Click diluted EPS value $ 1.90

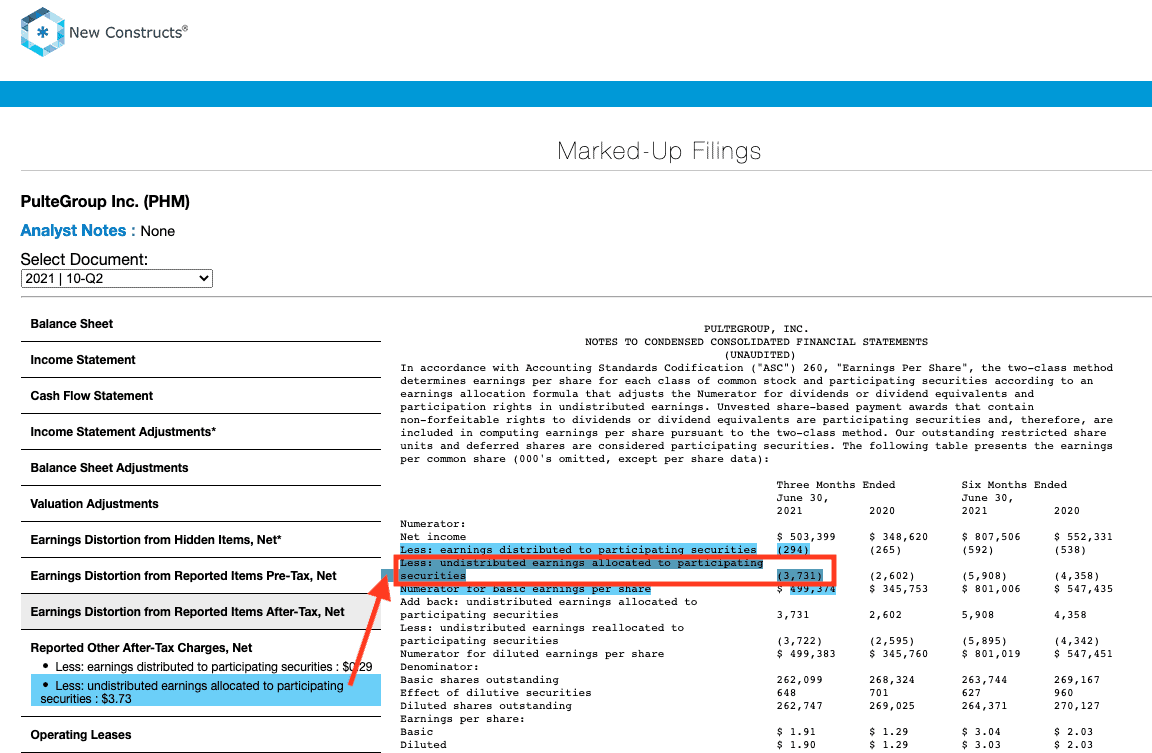tap(796, 745)
